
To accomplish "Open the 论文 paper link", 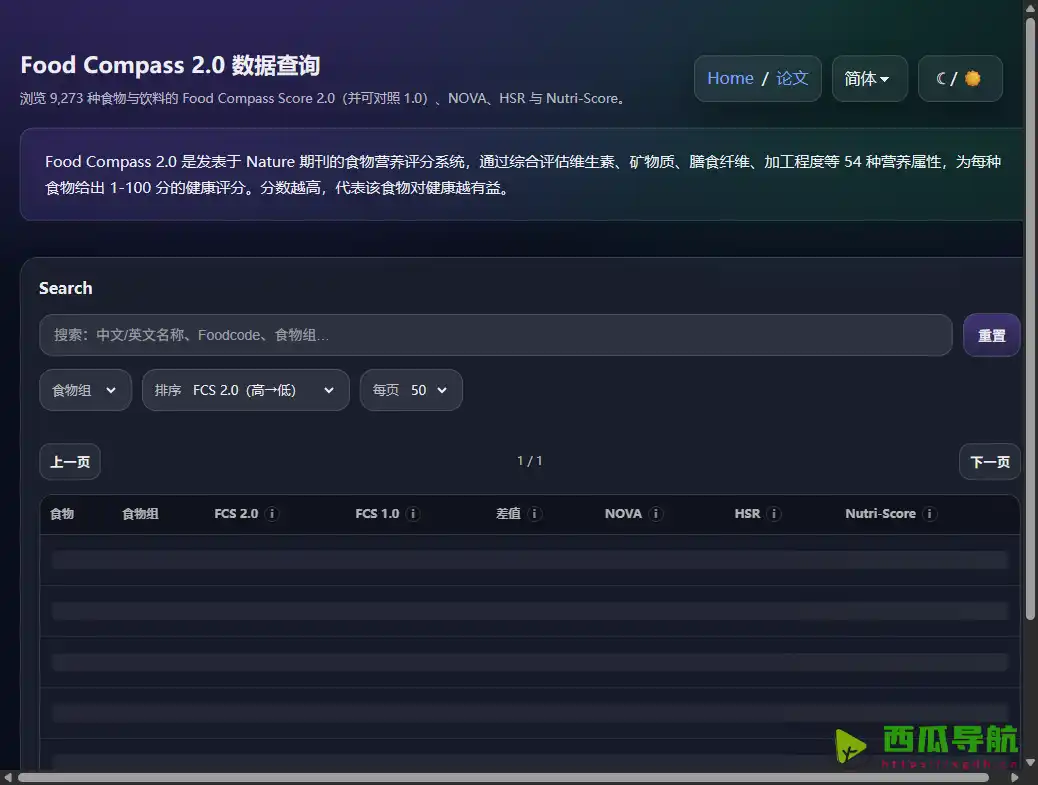I will pyautogui.click(x=792, y=79).
